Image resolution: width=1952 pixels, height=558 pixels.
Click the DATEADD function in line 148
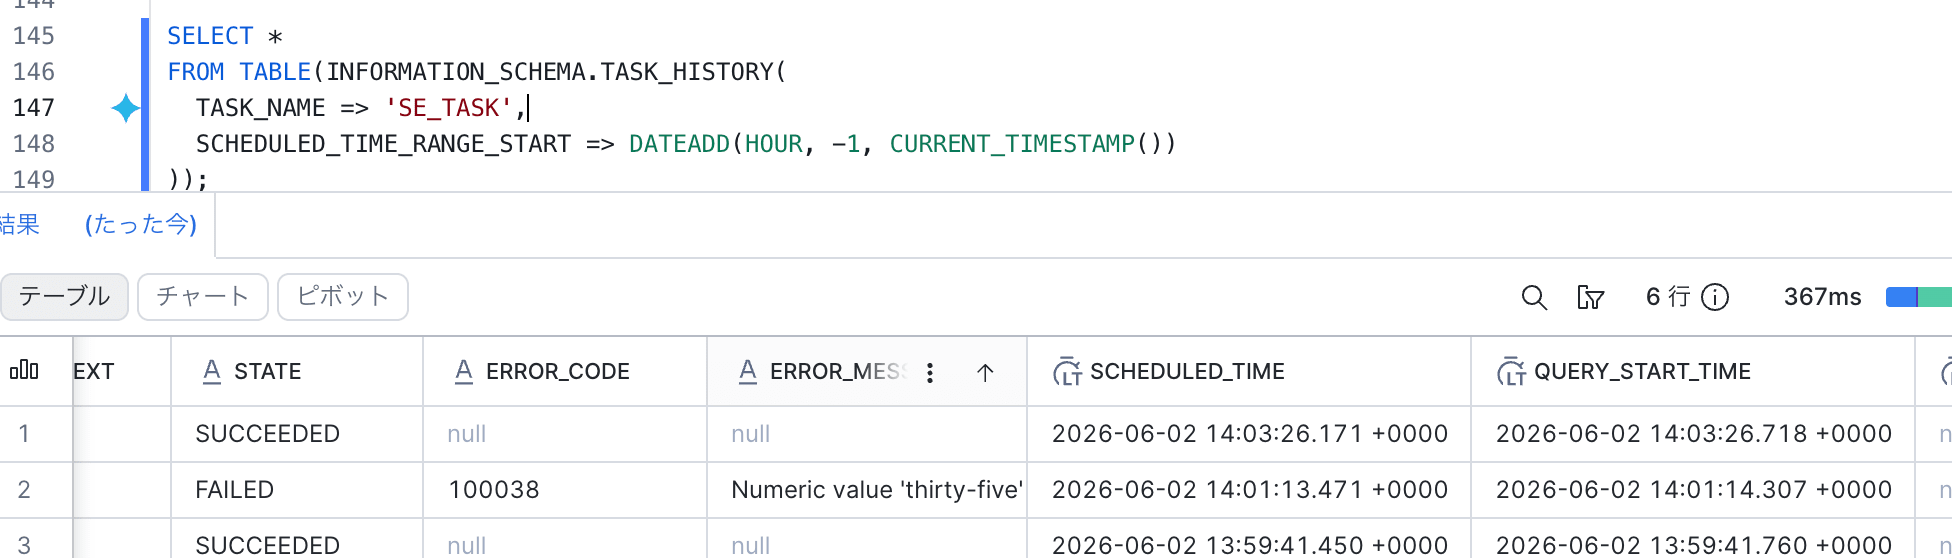tap(680, 144)
